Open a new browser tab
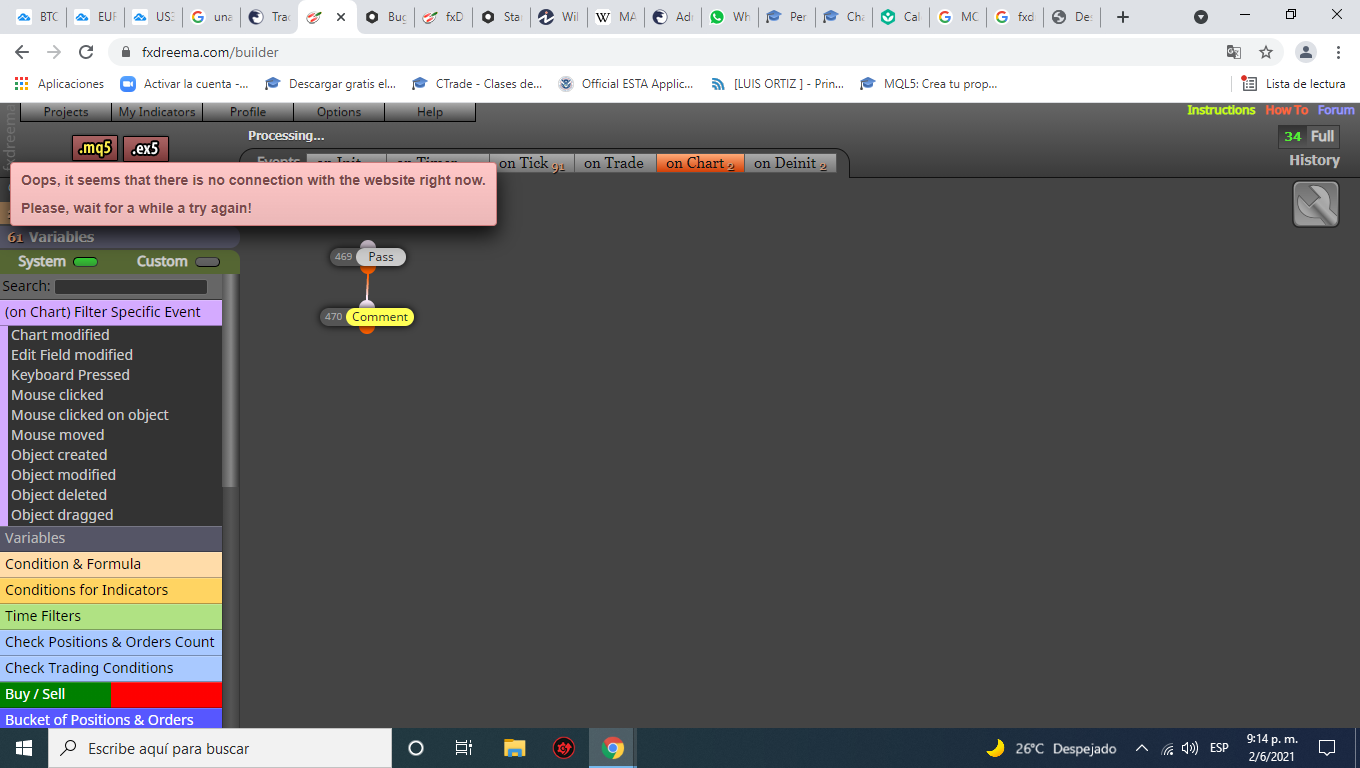 [x=1123, y=17]
